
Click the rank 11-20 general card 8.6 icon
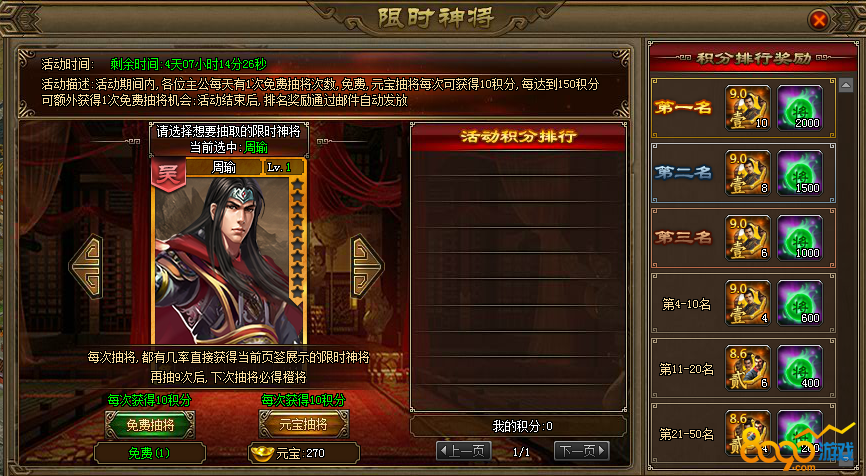click(748, 368)
